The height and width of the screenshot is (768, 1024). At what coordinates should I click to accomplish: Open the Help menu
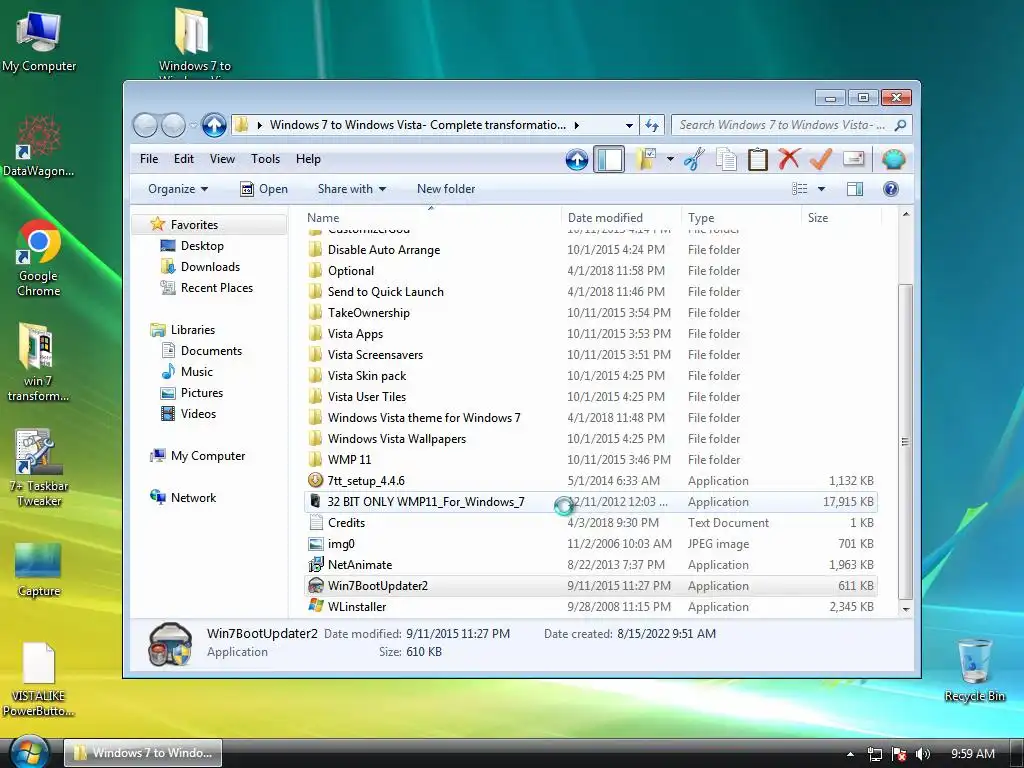point(308,159)
